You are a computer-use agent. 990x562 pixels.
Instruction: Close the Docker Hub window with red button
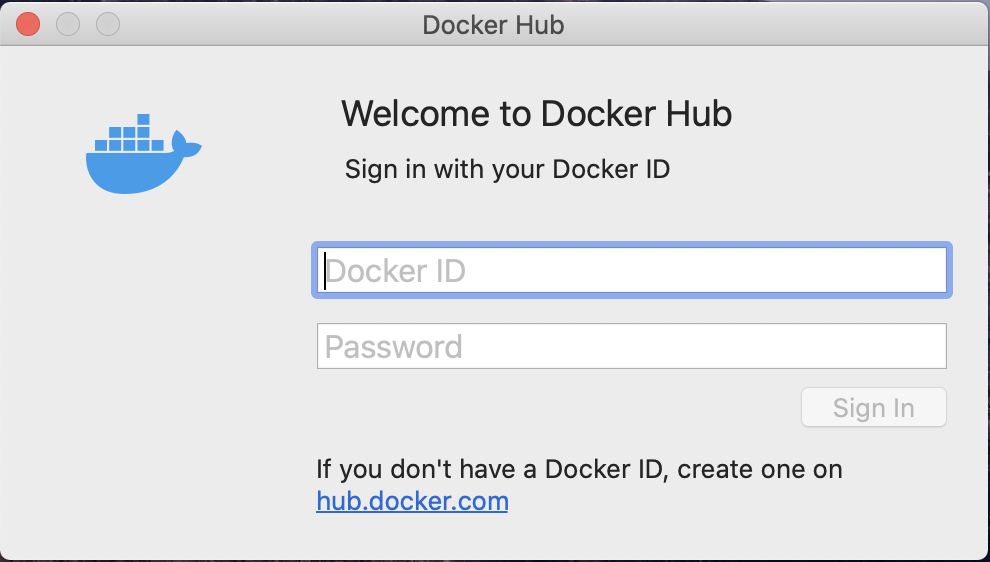[28, 25]
